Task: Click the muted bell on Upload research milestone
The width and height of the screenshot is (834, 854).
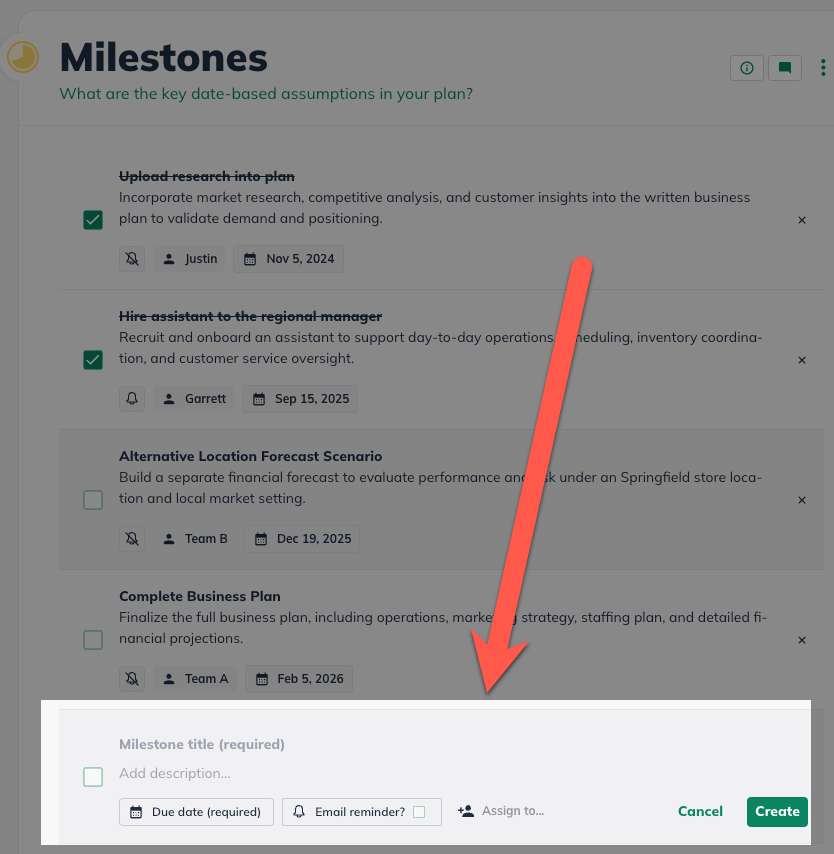Action: pos(132,259)
